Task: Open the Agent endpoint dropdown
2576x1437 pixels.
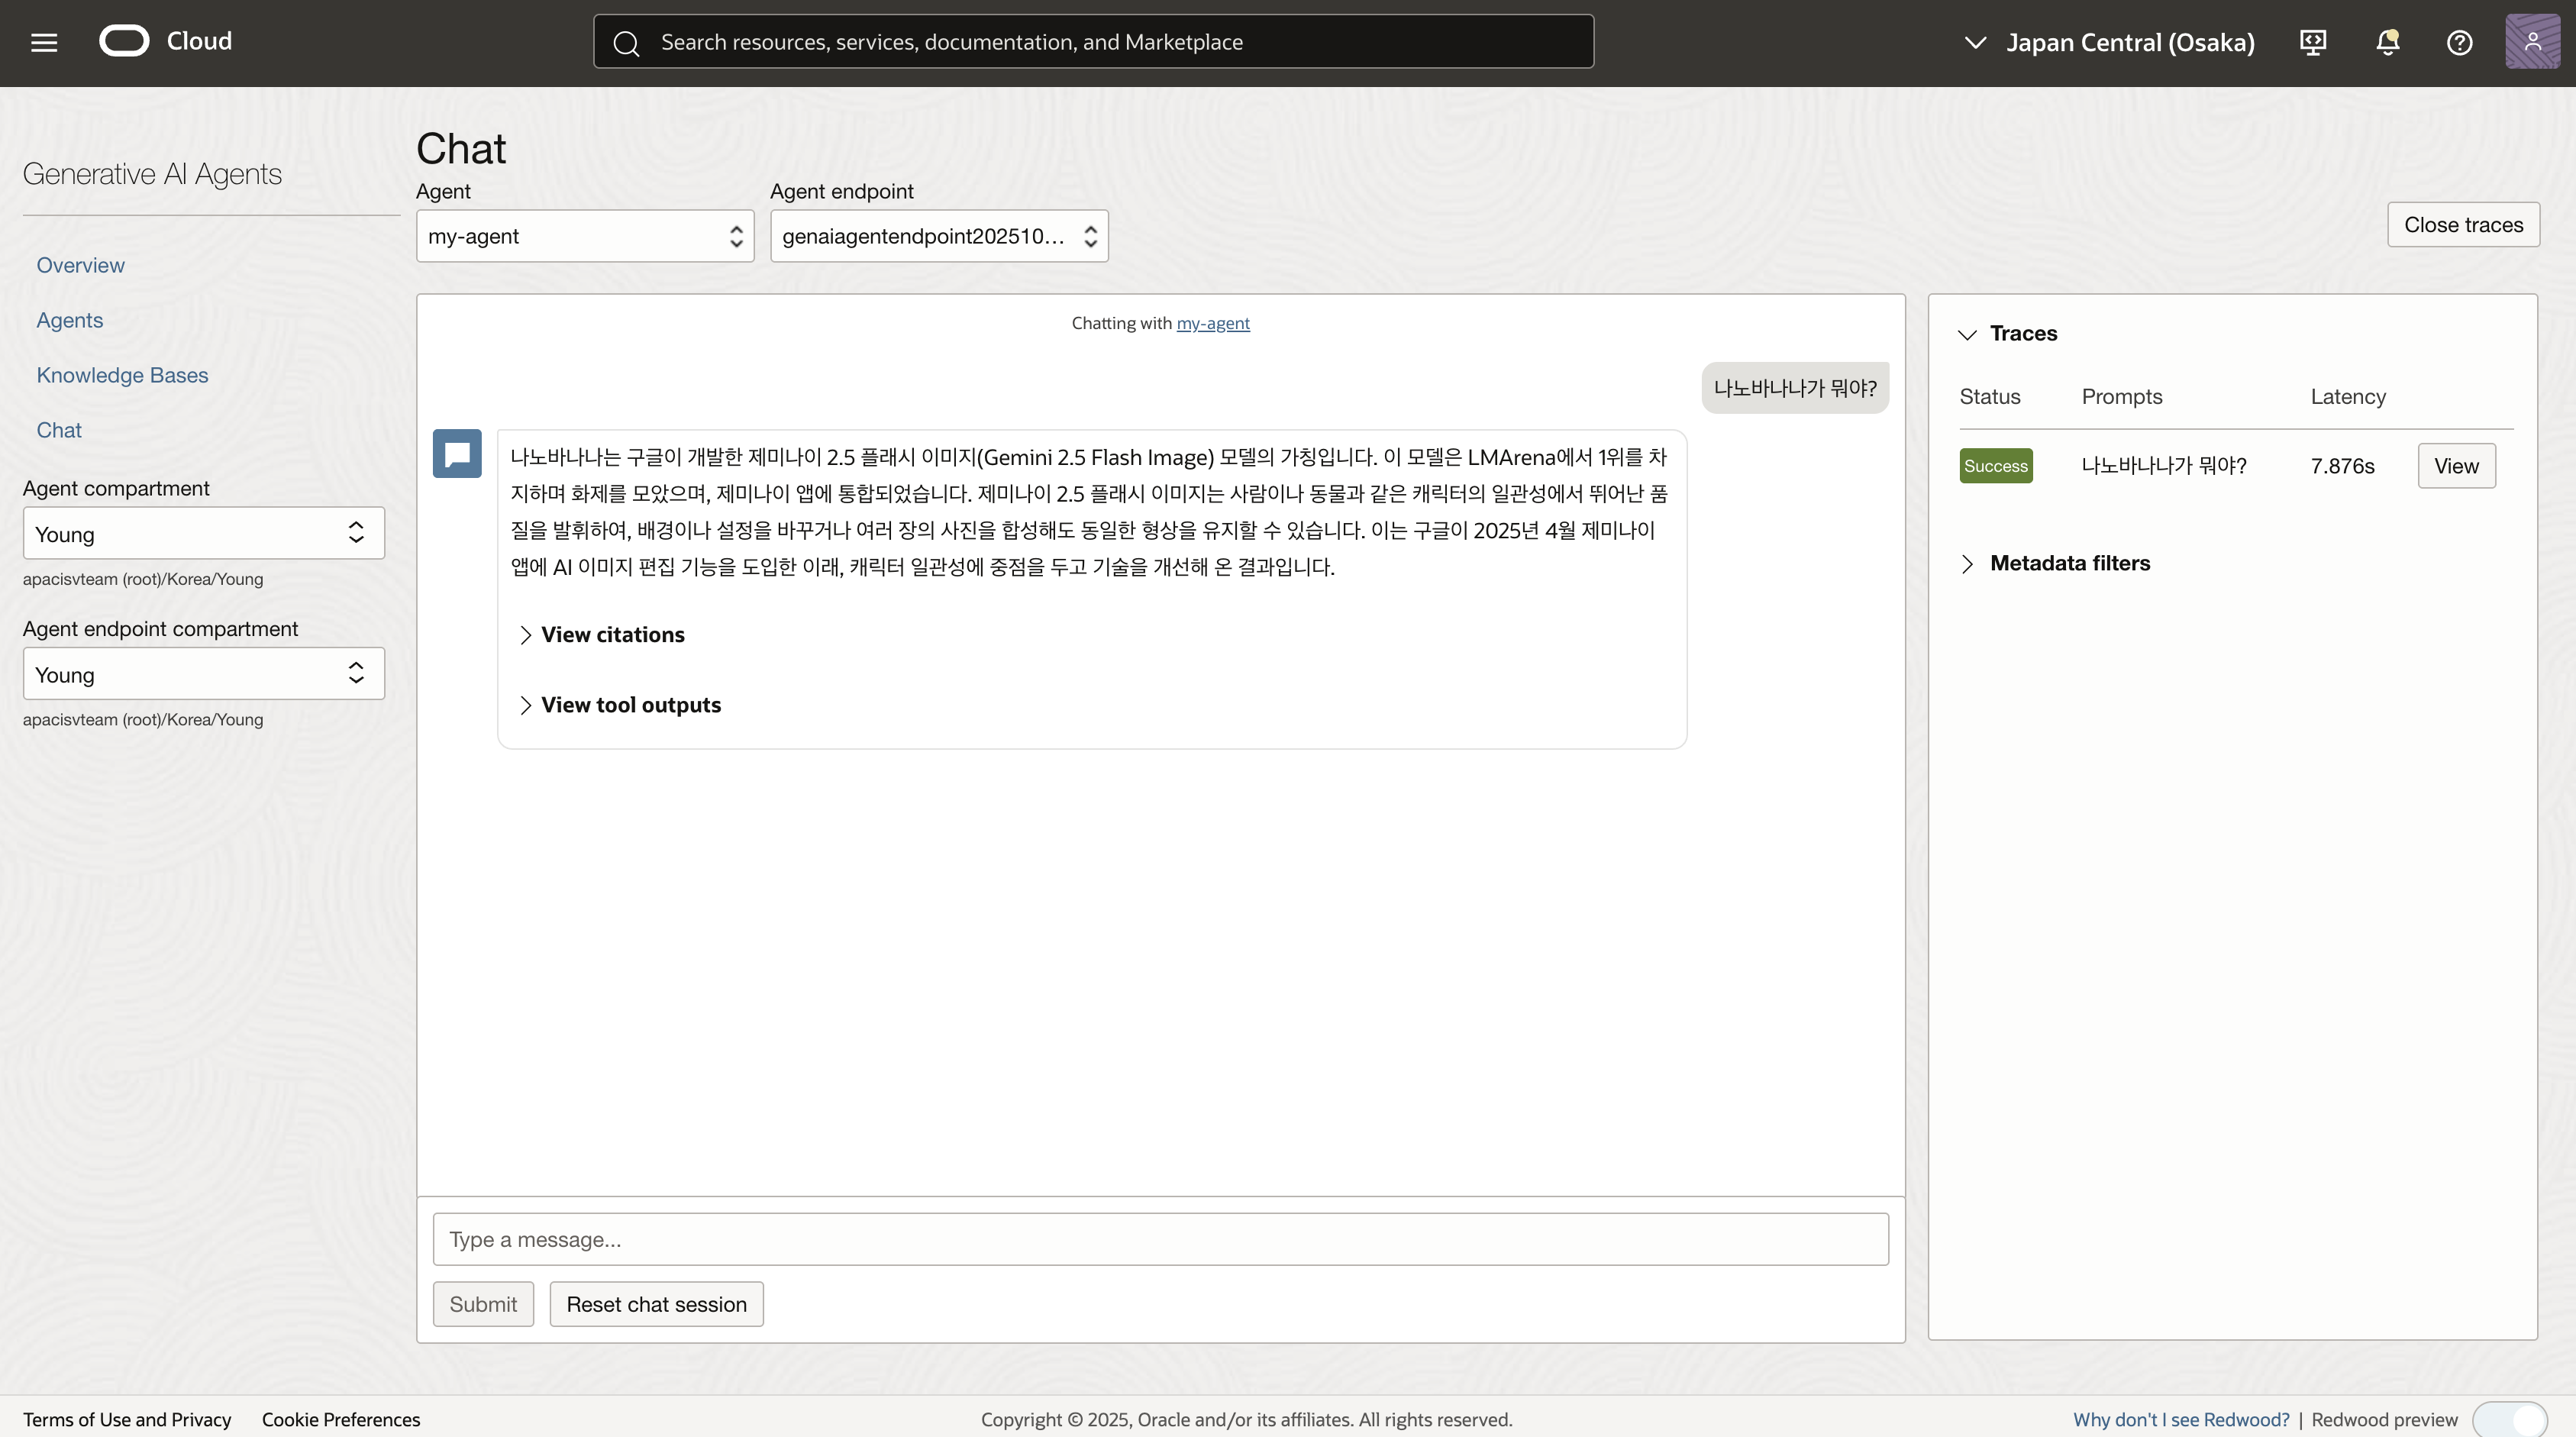Action: point(938,236)
